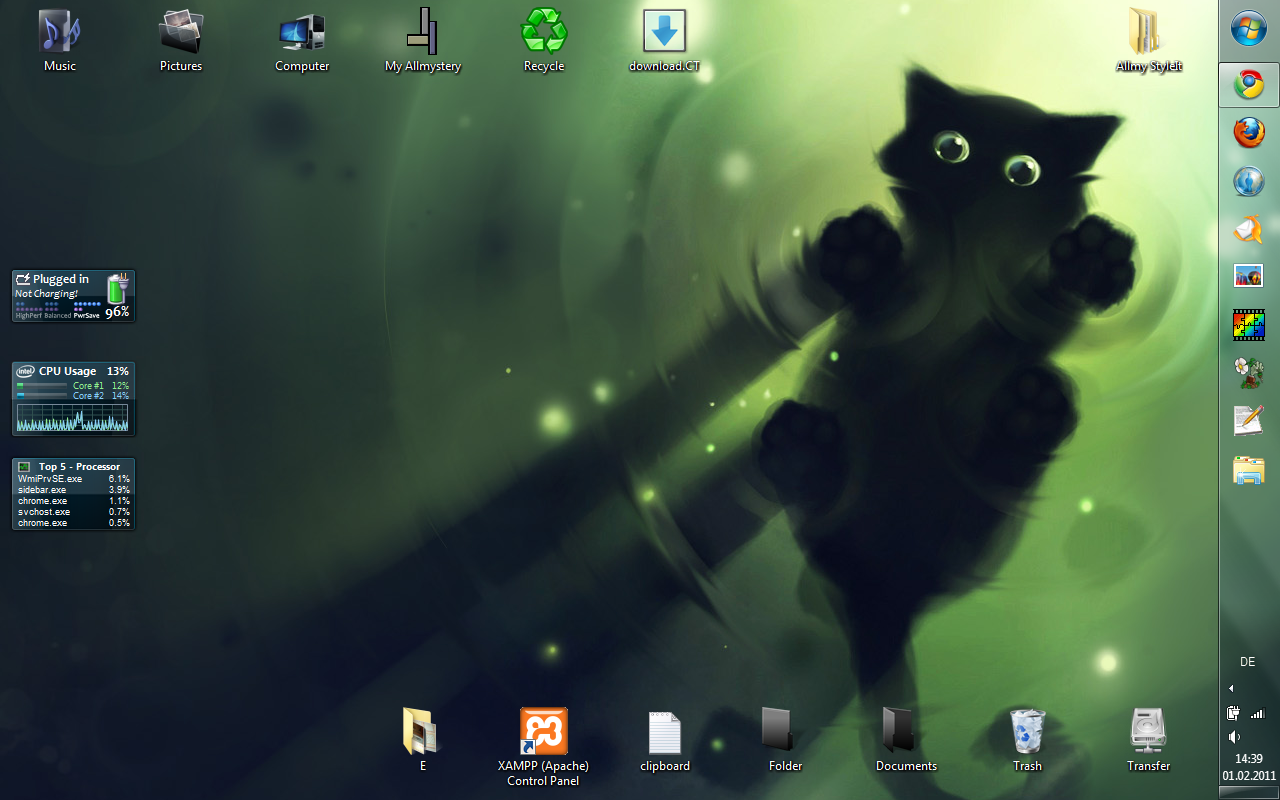
Task: Show hidden tray icons arrow
Action: (x=1231, y=688)
